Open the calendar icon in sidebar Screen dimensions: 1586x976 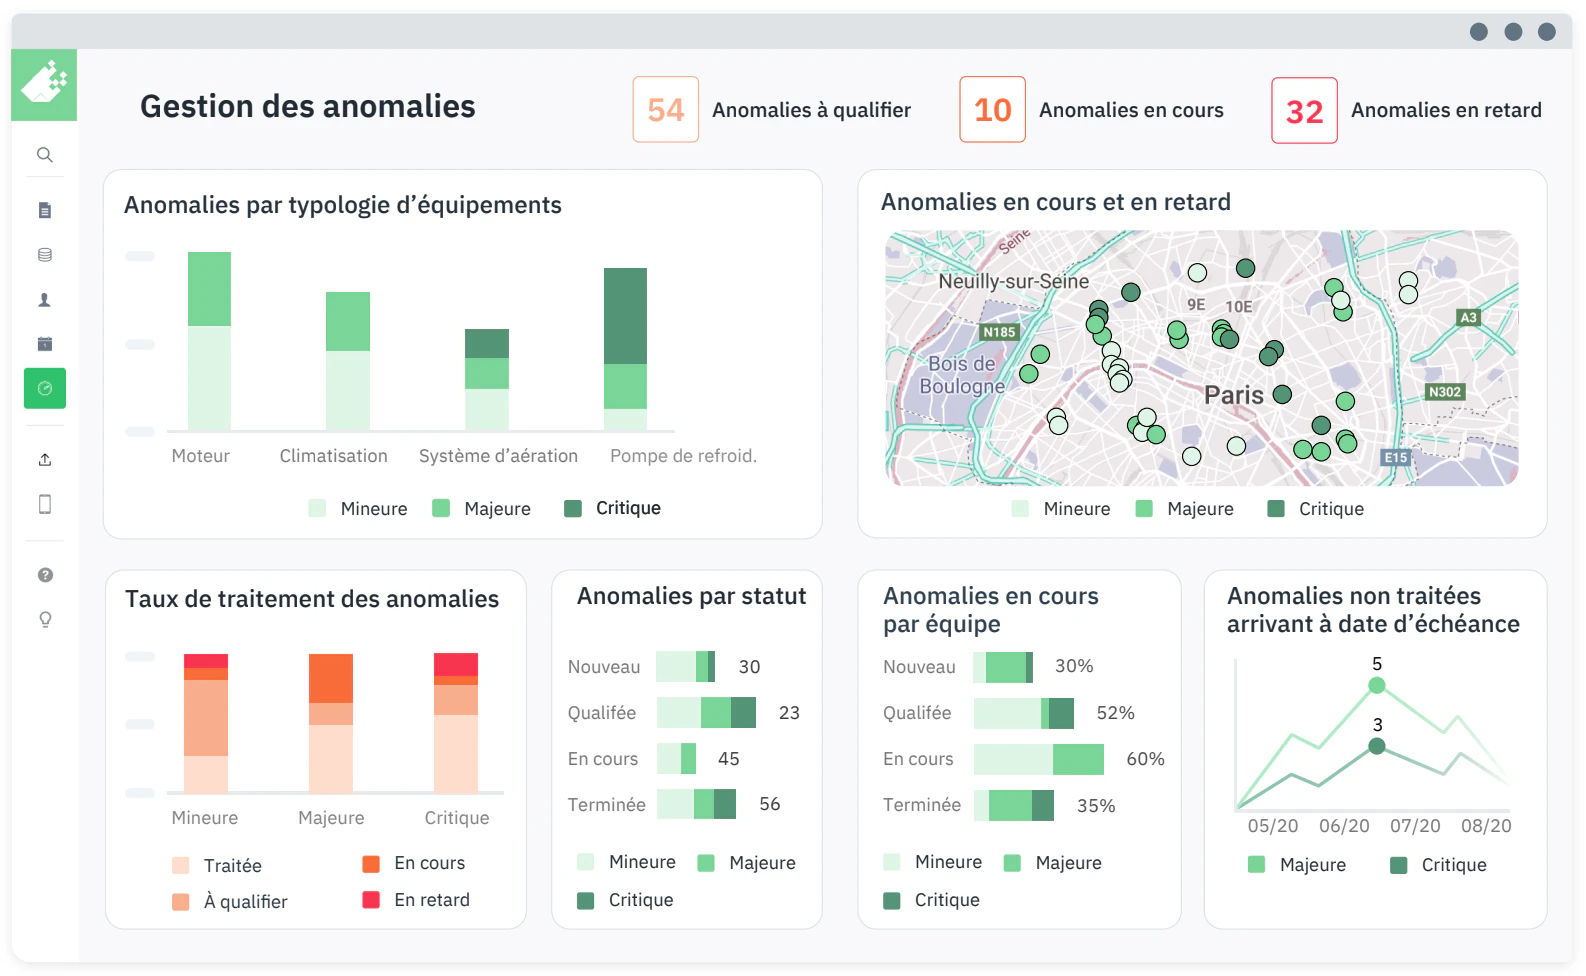click(45, 344)
